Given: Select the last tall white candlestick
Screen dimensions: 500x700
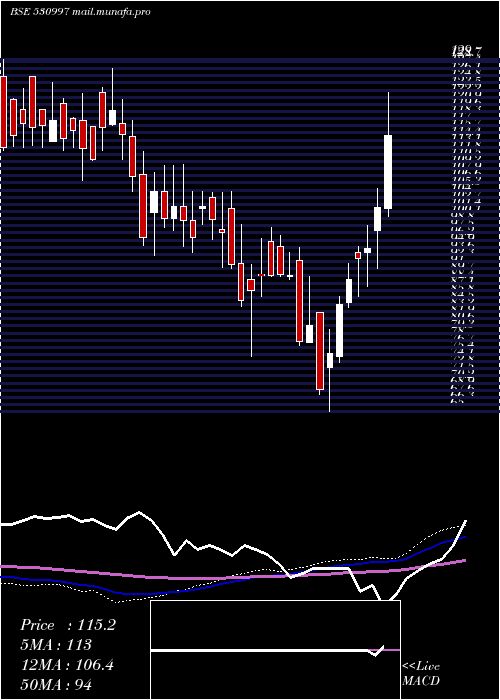Looking at the screenshot, I should (x=388, y=172).
